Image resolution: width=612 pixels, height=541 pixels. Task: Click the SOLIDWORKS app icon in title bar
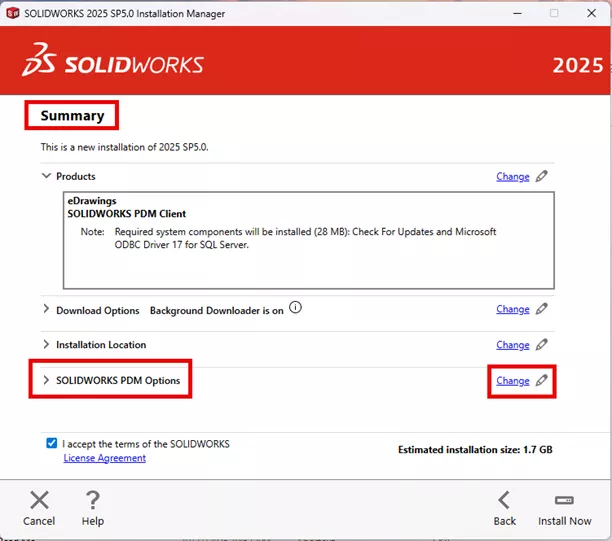pyautogui.click(x=13, y=13)
